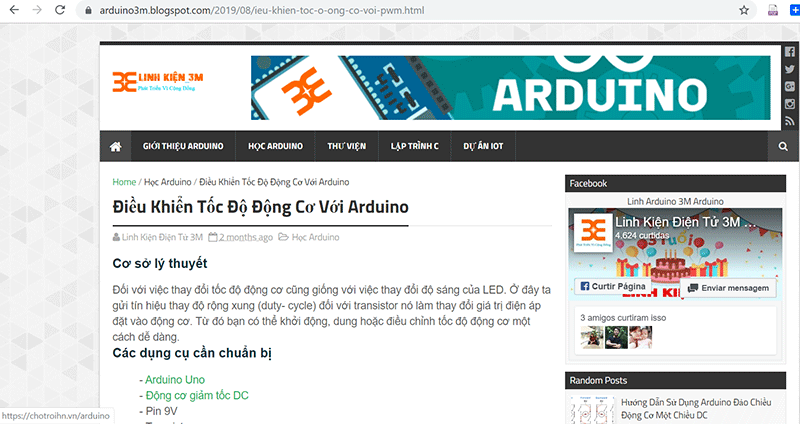Open the Google Plus social icon
This screenshot has height=424, width=800.
tap(790, 87)
